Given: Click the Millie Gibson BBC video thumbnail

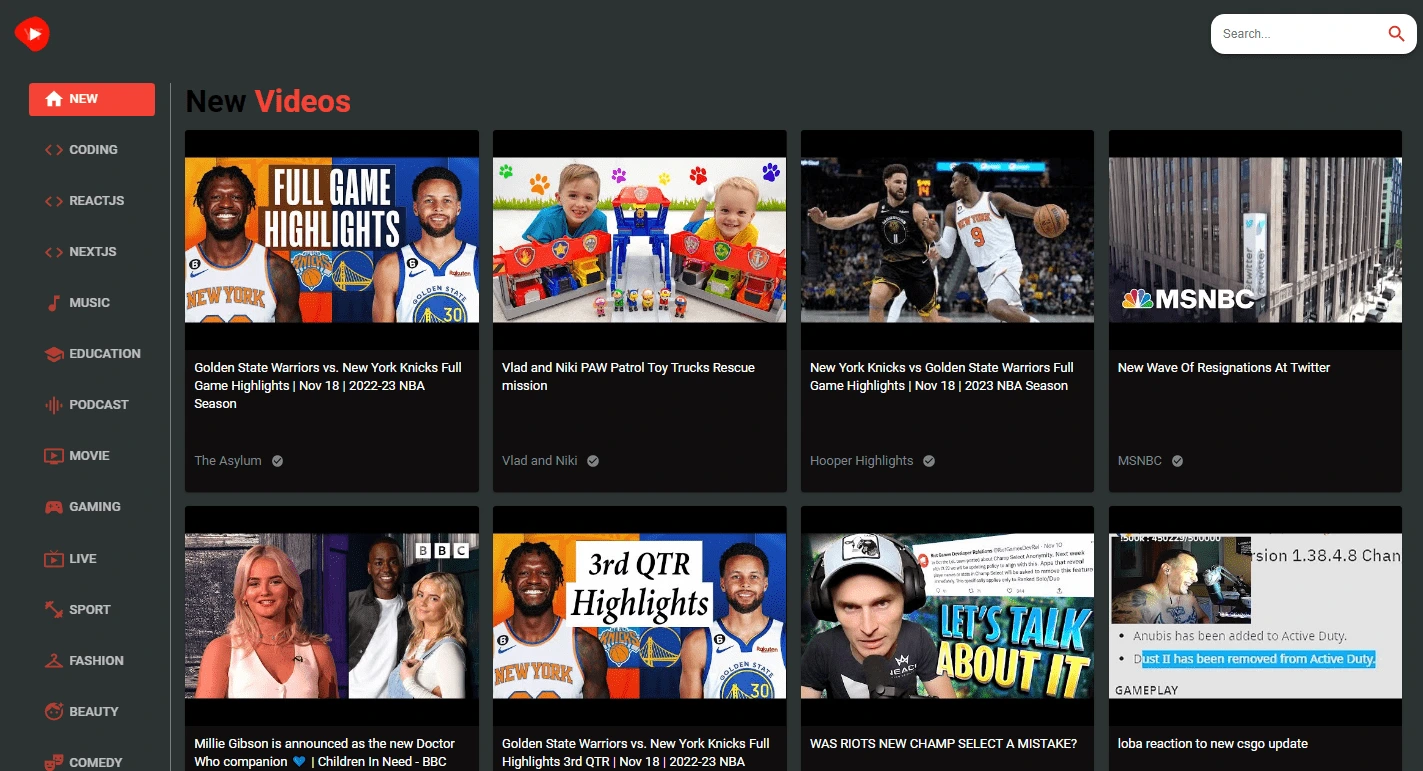Looking at the screenshot, I should coord(331,615).
